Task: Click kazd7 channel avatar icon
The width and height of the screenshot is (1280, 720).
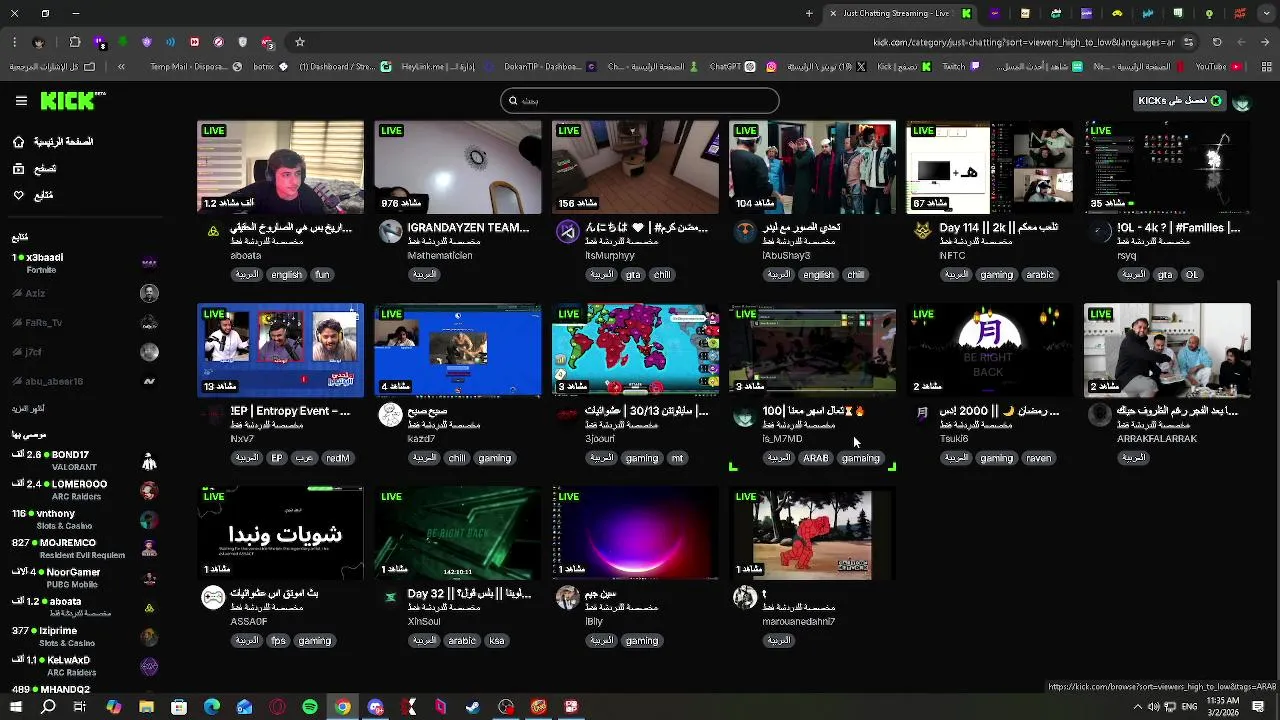Action: [x=390, y=415]
